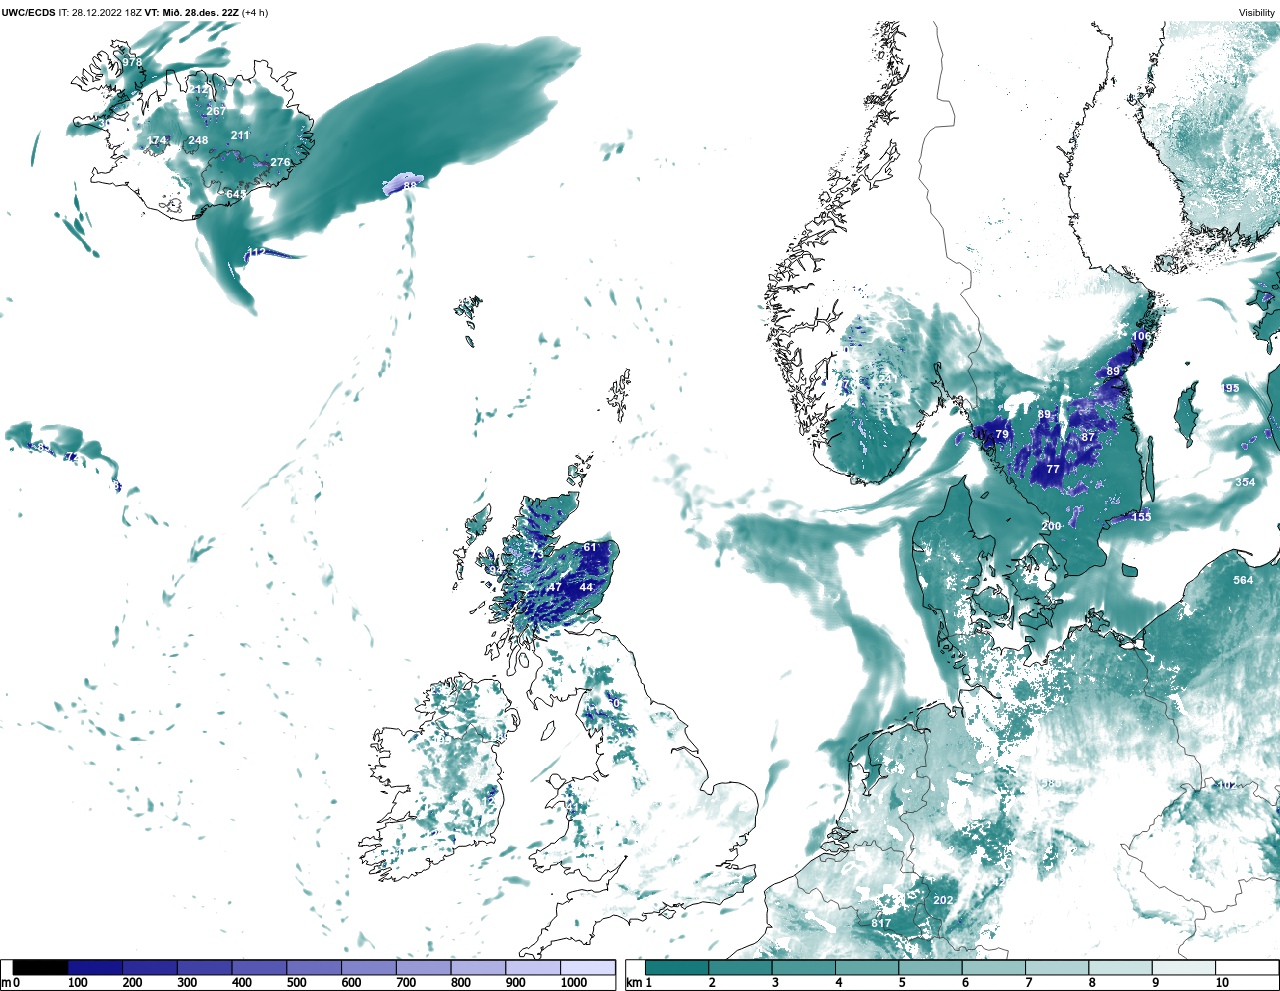Image resolution: width=1280 pixels, height=991 pixels.
Task: Click the 9–10 km palest teal swatch
Action: coord(1183,967)
